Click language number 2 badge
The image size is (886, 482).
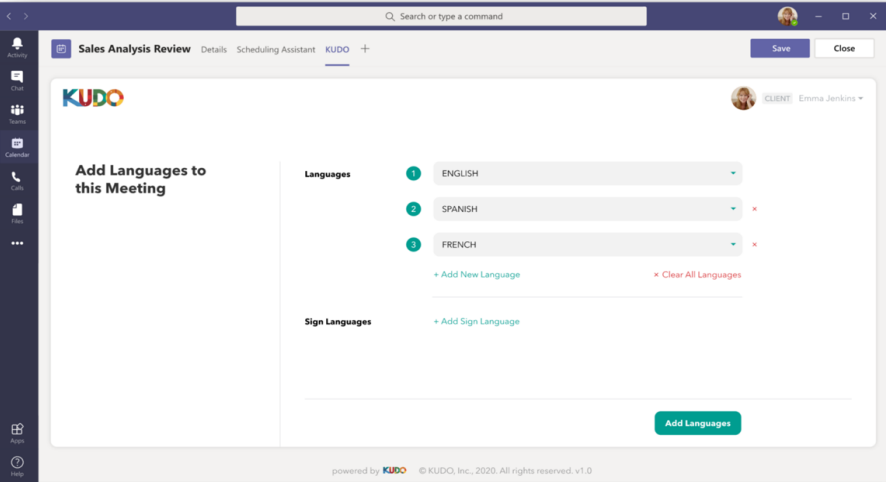[x=414, y=209]
